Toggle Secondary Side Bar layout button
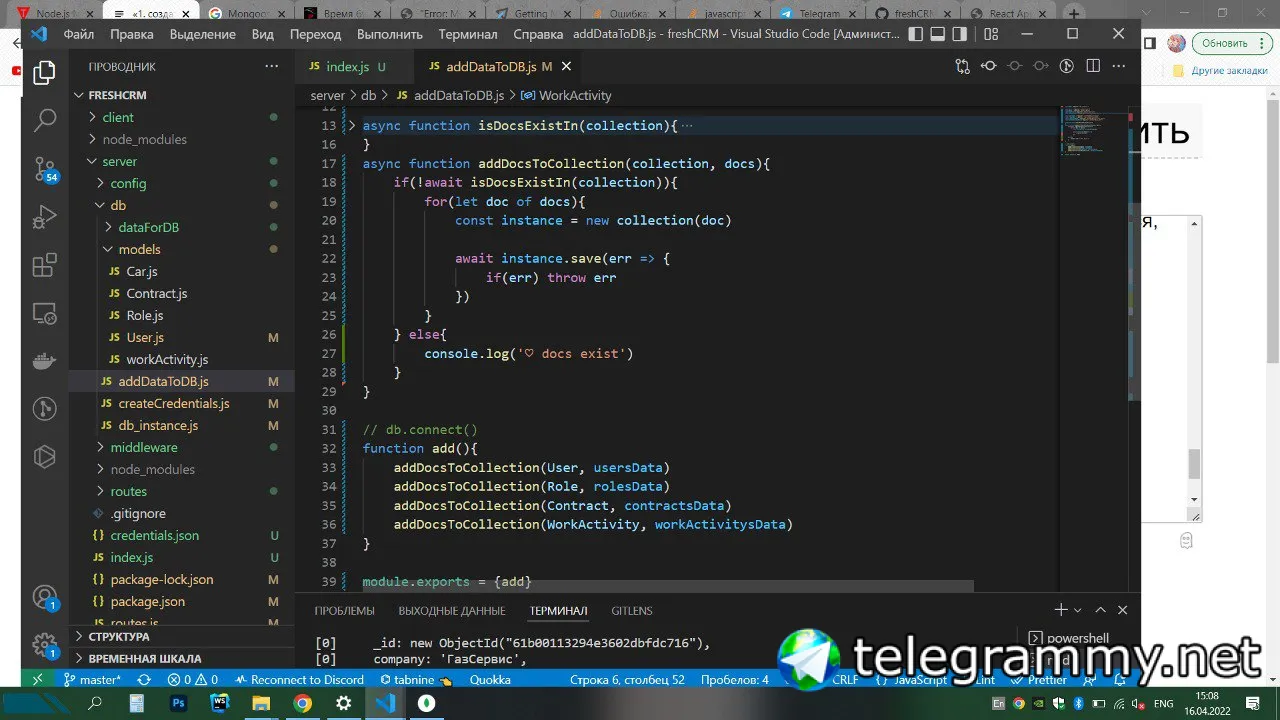This screenshot has width=1280, height=720. pos(960,34)
